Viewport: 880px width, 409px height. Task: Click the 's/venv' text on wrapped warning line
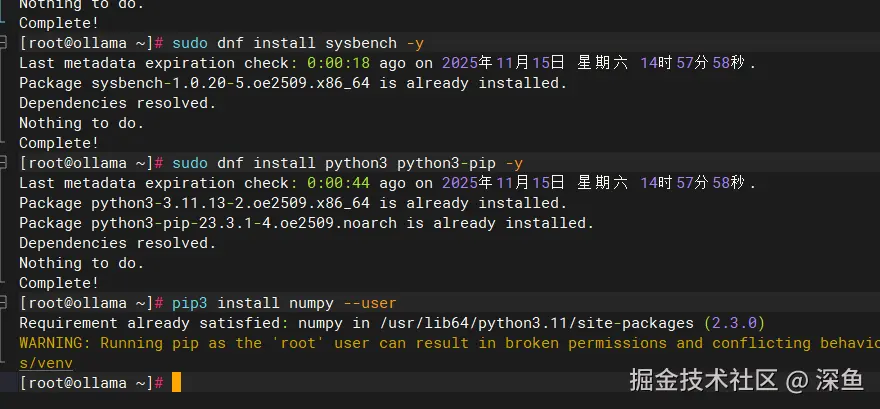click(46, 363)
